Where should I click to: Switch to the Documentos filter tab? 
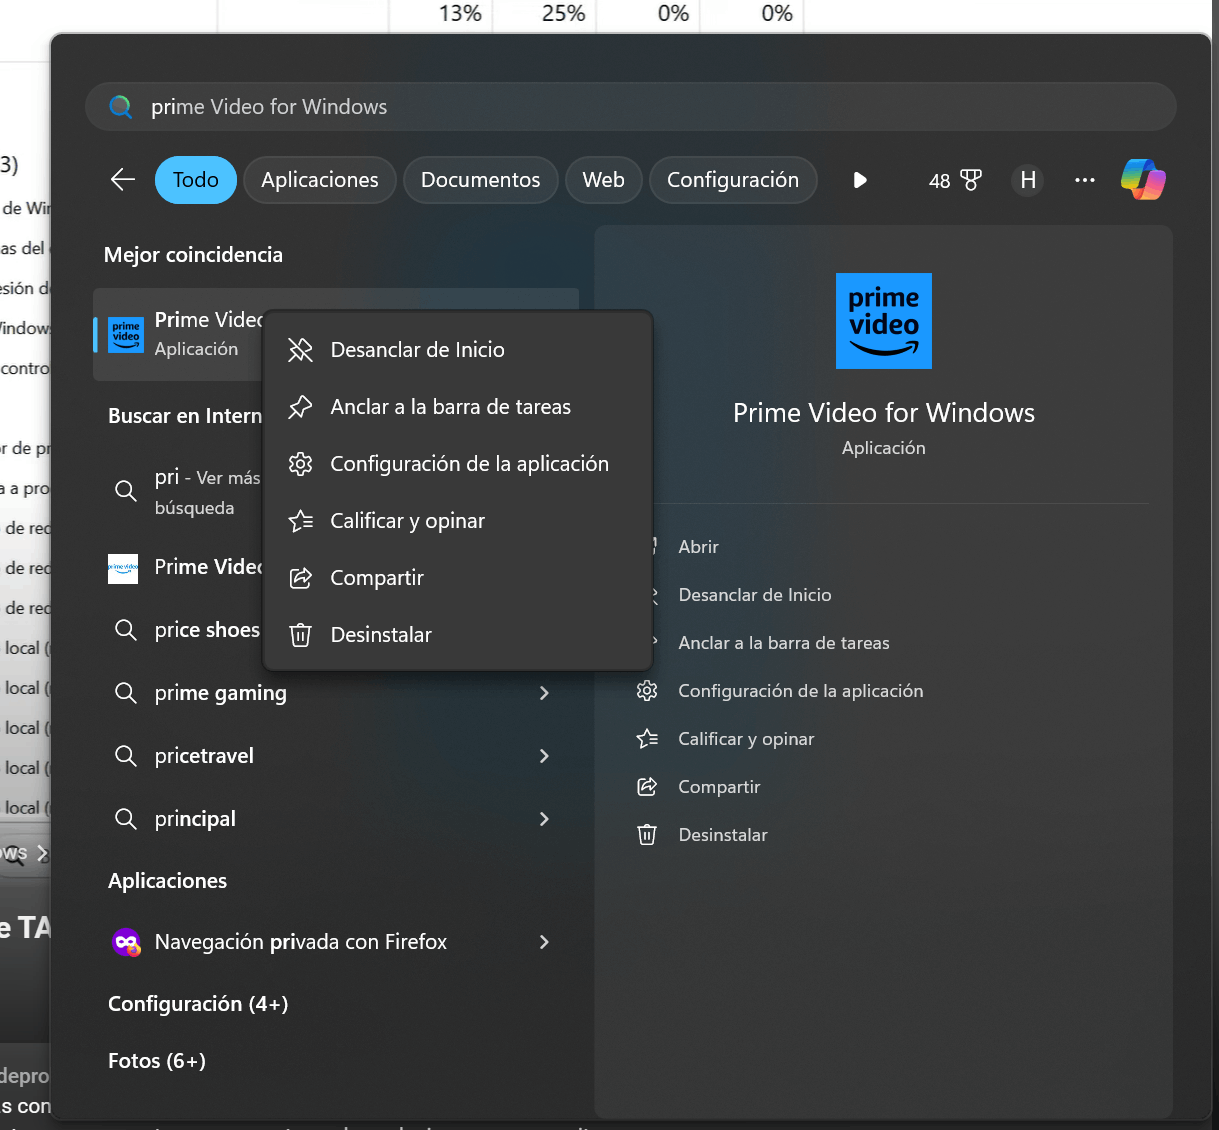[x=480, y=180]
